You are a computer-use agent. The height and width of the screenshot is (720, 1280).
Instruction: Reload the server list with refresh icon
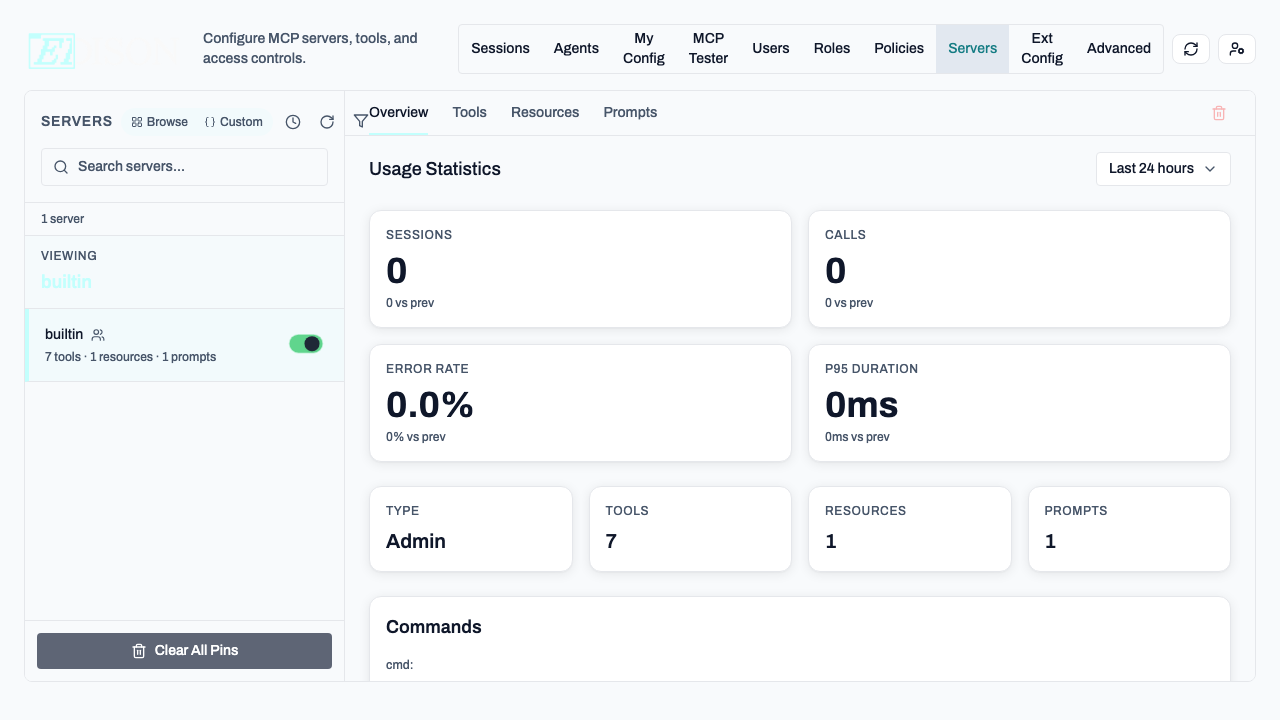(x=327, y=122)
